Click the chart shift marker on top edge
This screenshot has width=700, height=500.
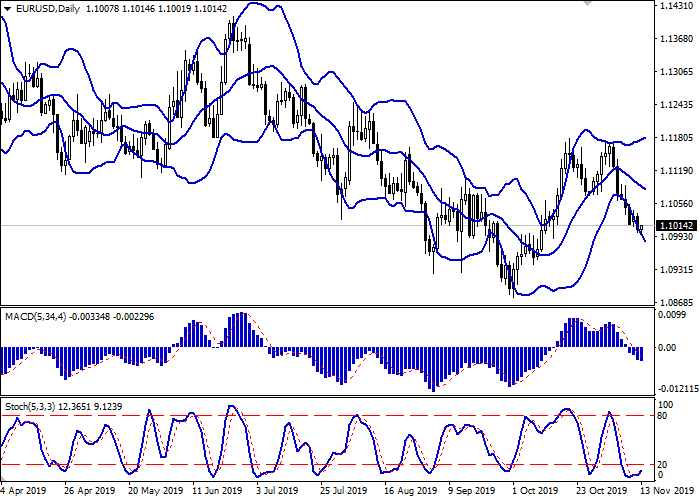pyautogui.click(x=586, y=5)
